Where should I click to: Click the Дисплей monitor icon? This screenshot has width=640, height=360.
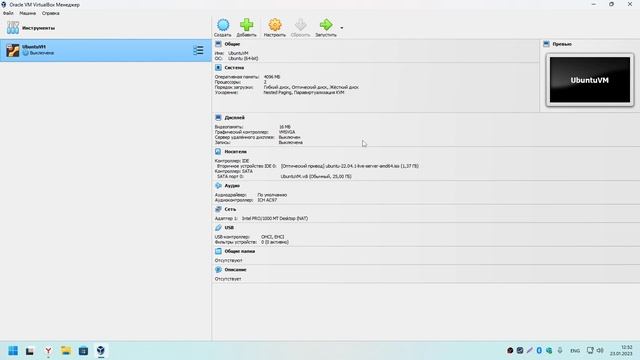[x=218, y=117]
